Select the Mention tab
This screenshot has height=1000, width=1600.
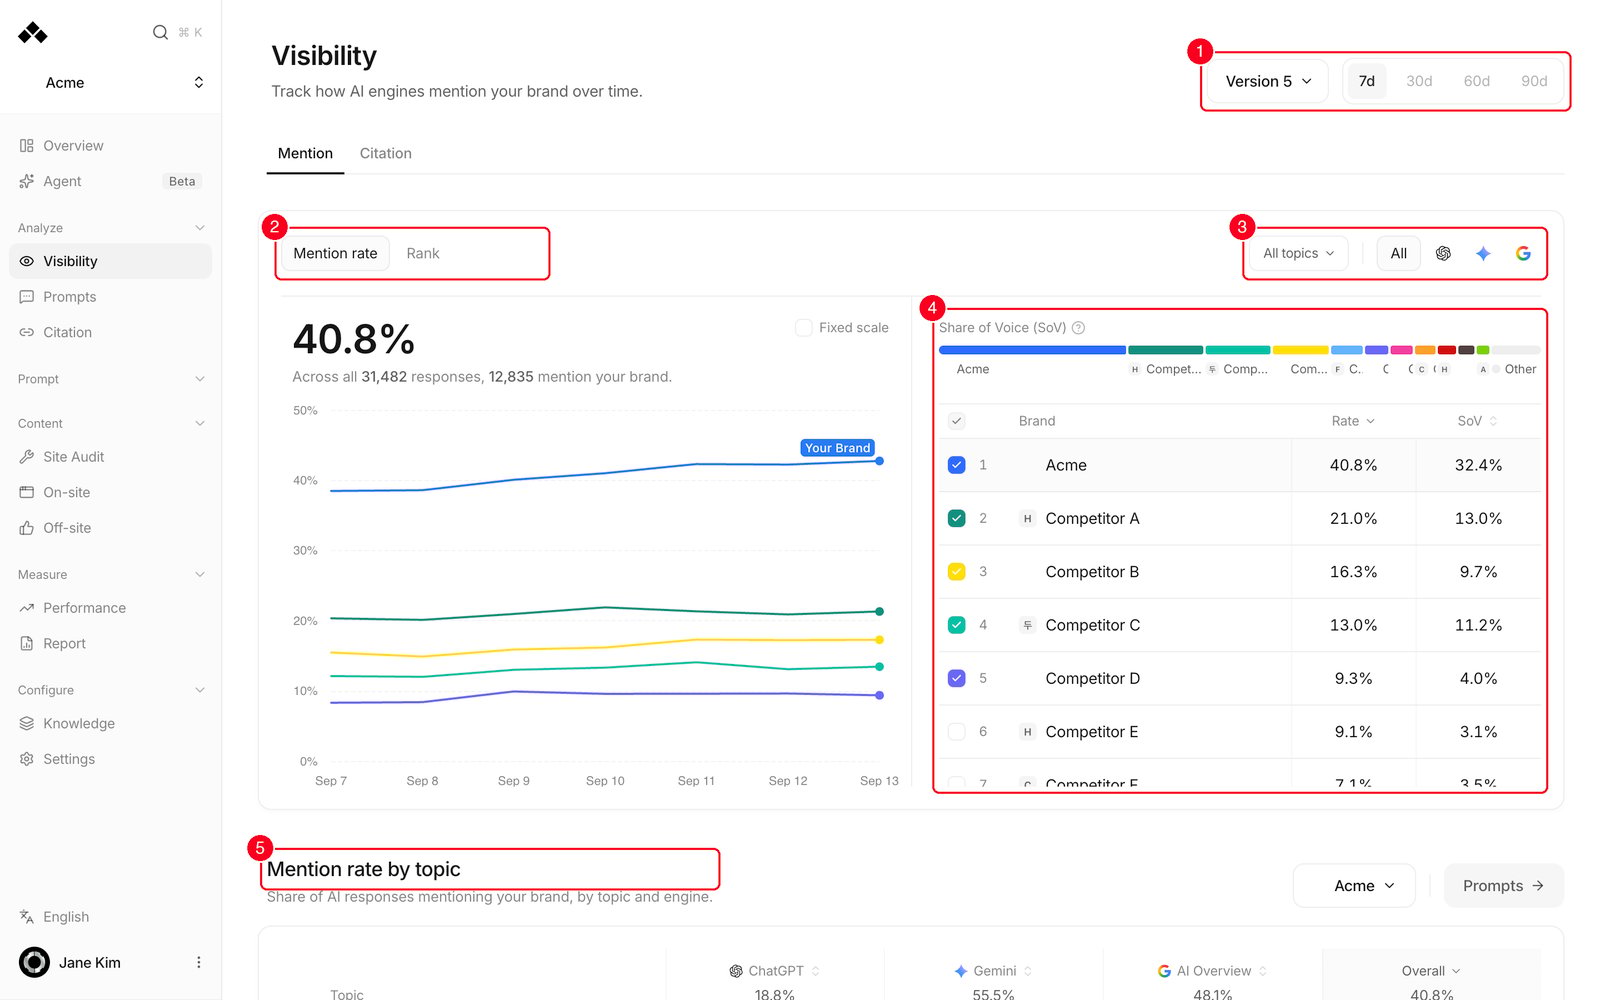(305, 153)
